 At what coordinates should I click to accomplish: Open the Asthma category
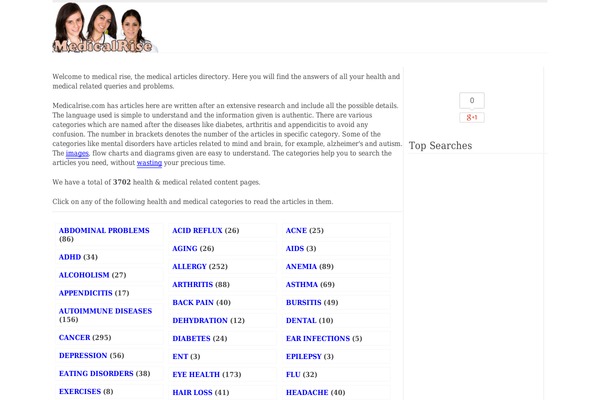302,285
